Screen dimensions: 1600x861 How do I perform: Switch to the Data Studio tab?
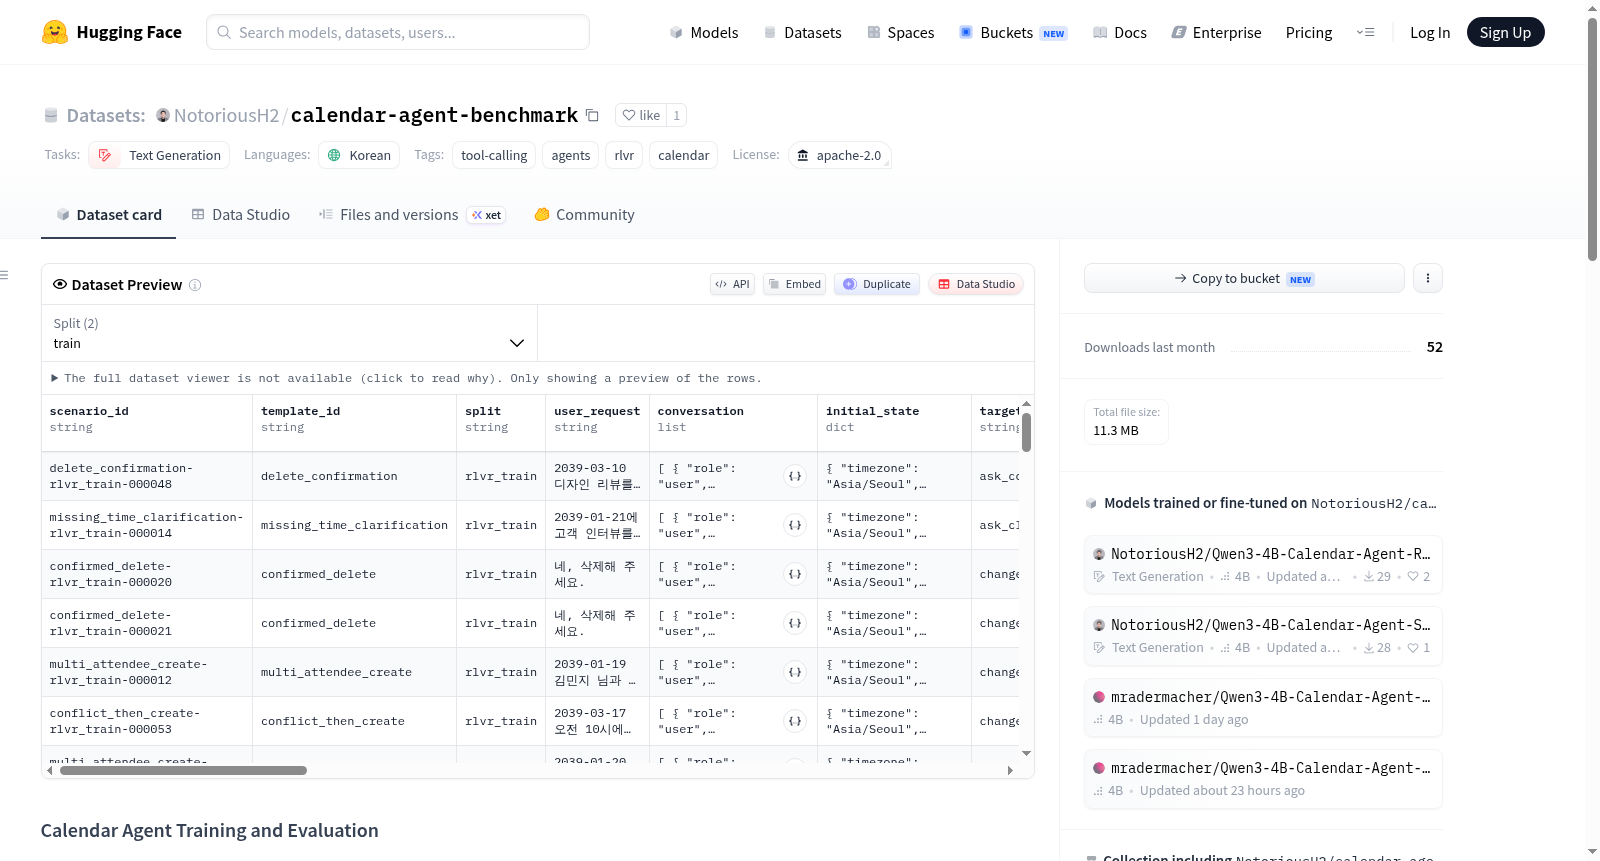pyautogui.click(x=241, y=215)
